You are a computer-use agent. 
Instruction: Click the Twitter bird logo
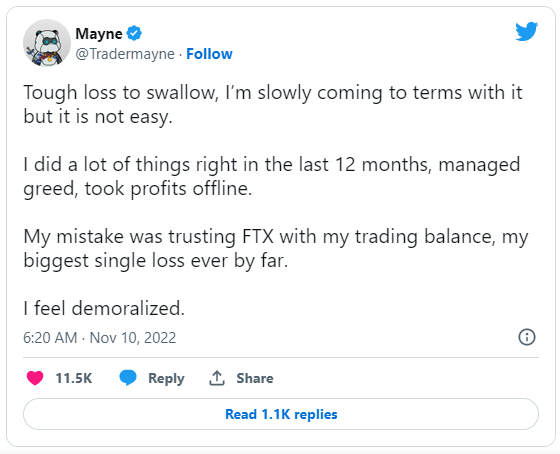tap(526, 31)
